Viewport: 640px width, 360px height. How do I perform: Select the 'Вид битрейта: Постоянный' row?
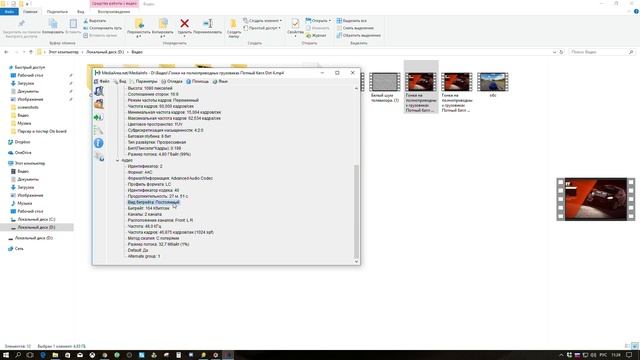click(153, 202)
